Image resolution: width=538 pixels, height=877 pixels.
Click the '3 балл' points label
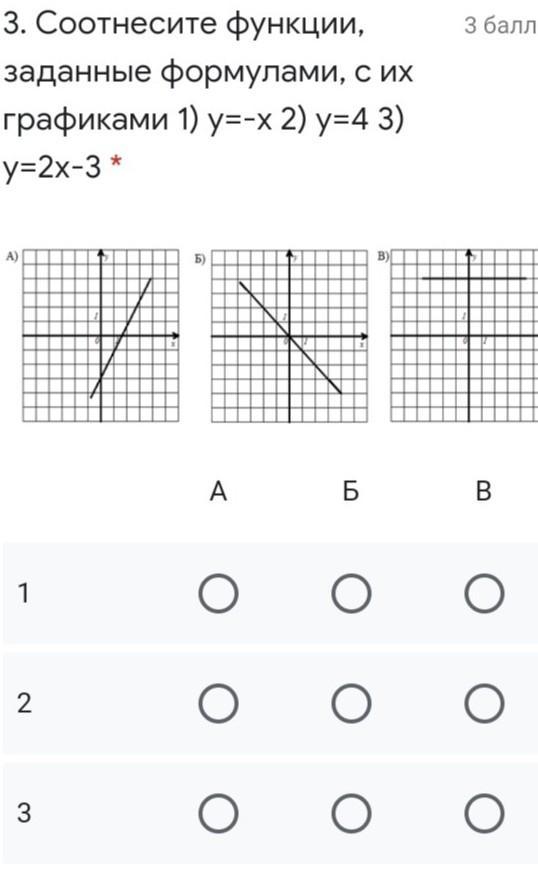click(501, 25)
